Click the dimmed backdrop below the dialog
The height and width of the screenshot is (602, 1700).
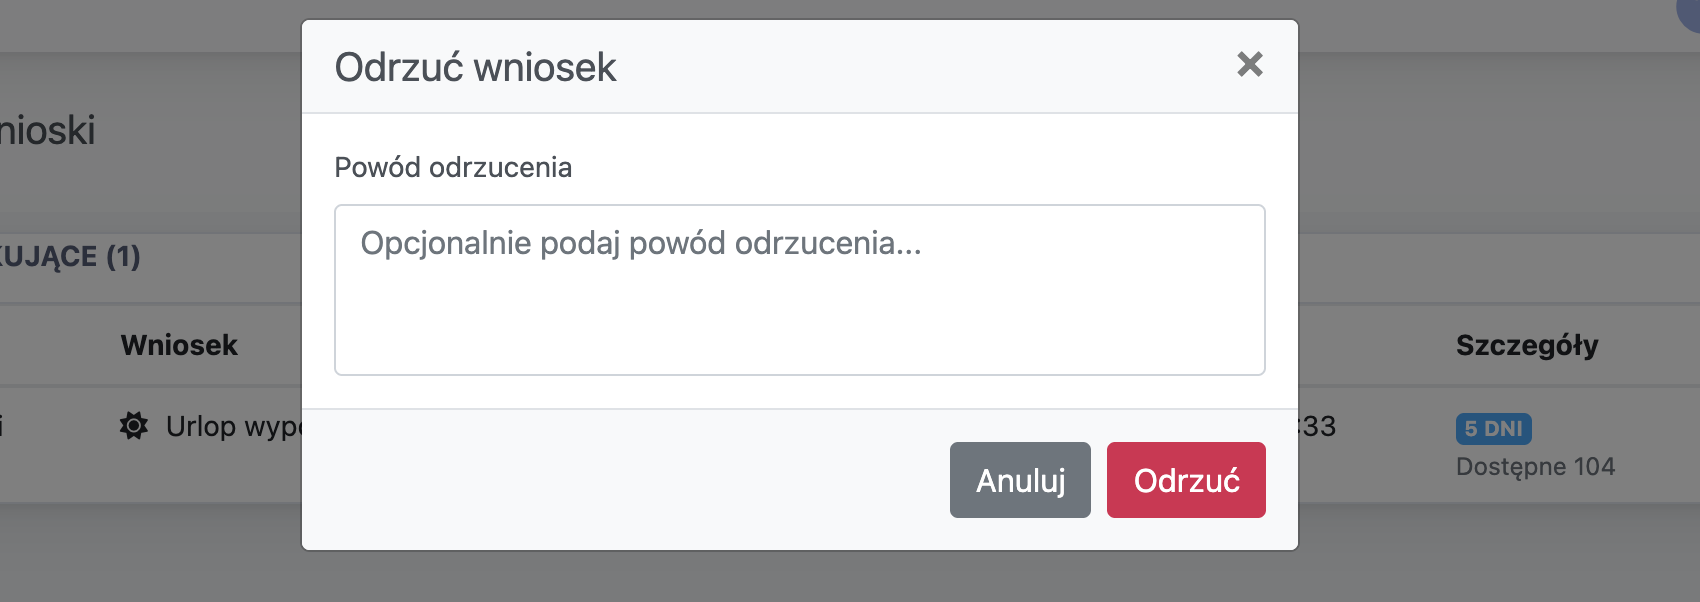(x=800, y=578)
